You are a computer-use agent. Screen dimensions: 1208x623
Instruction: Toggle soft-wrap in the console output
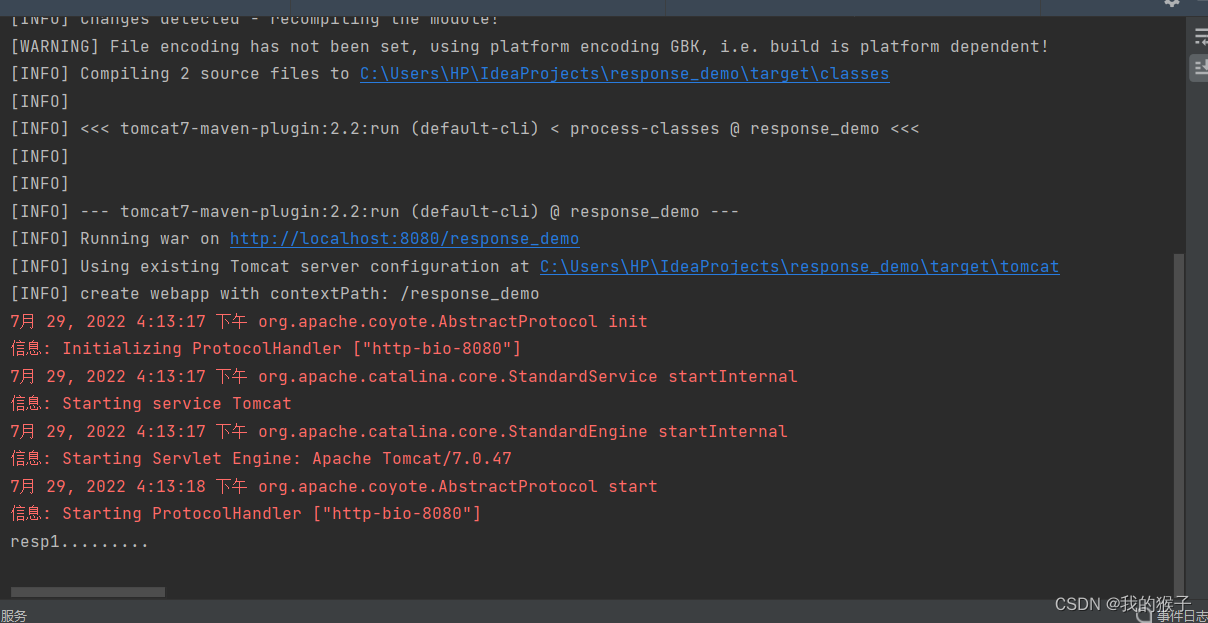(1200, 36)
